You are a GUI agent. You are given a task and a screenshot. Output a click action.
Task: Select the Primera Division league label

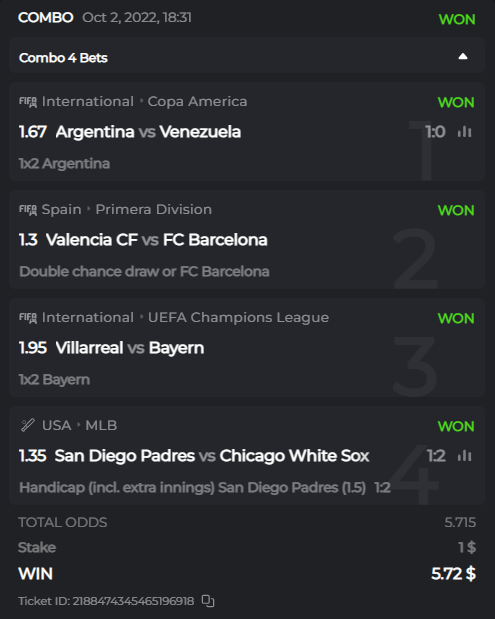(x=154, y=210)
